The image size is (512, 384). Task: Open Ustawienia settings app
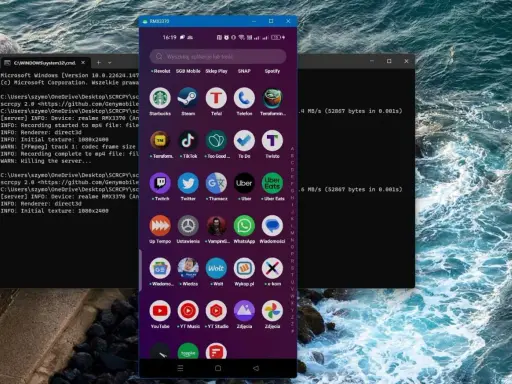(188, 226)
